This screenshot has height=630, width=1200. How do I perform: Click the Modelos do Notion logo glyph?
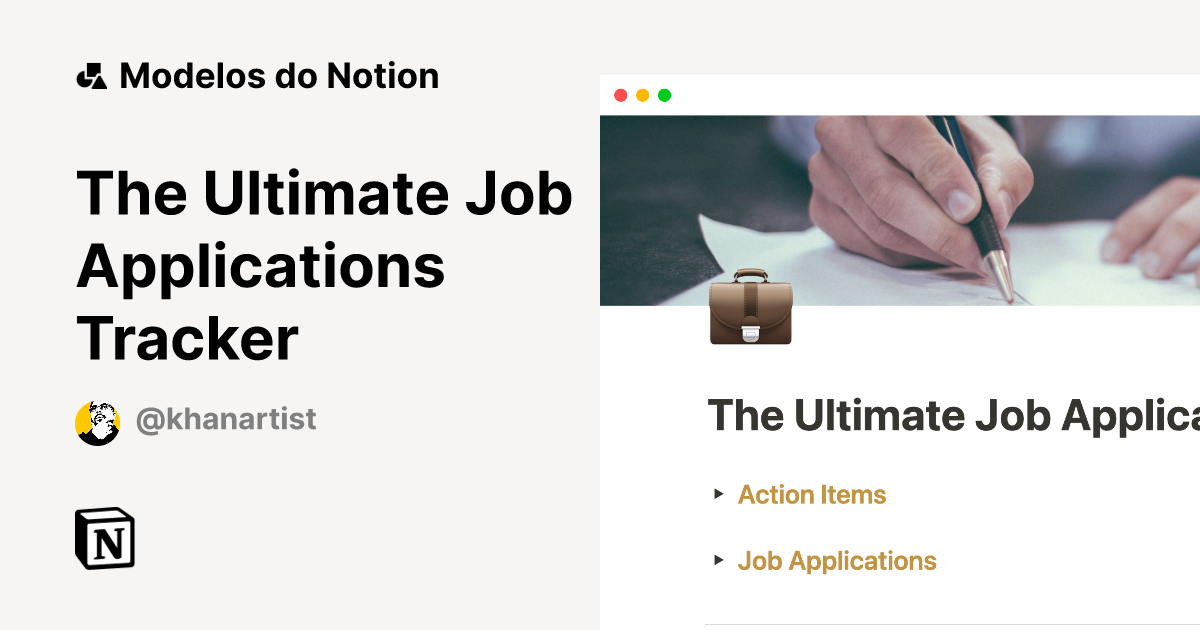[x=93, y=75]
